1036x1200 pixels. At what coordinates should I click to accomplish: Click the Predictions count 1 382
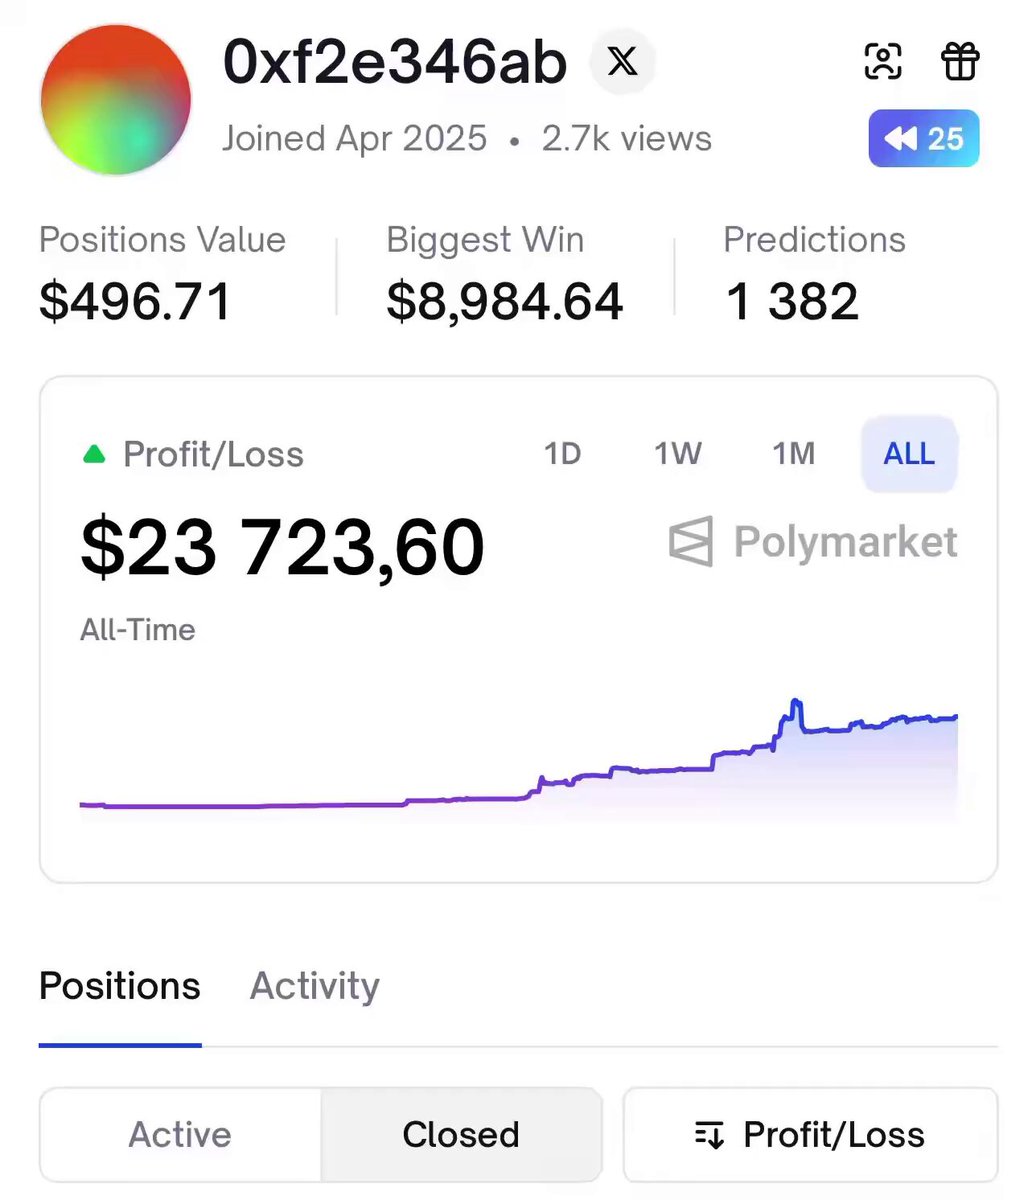coord(792,302)
